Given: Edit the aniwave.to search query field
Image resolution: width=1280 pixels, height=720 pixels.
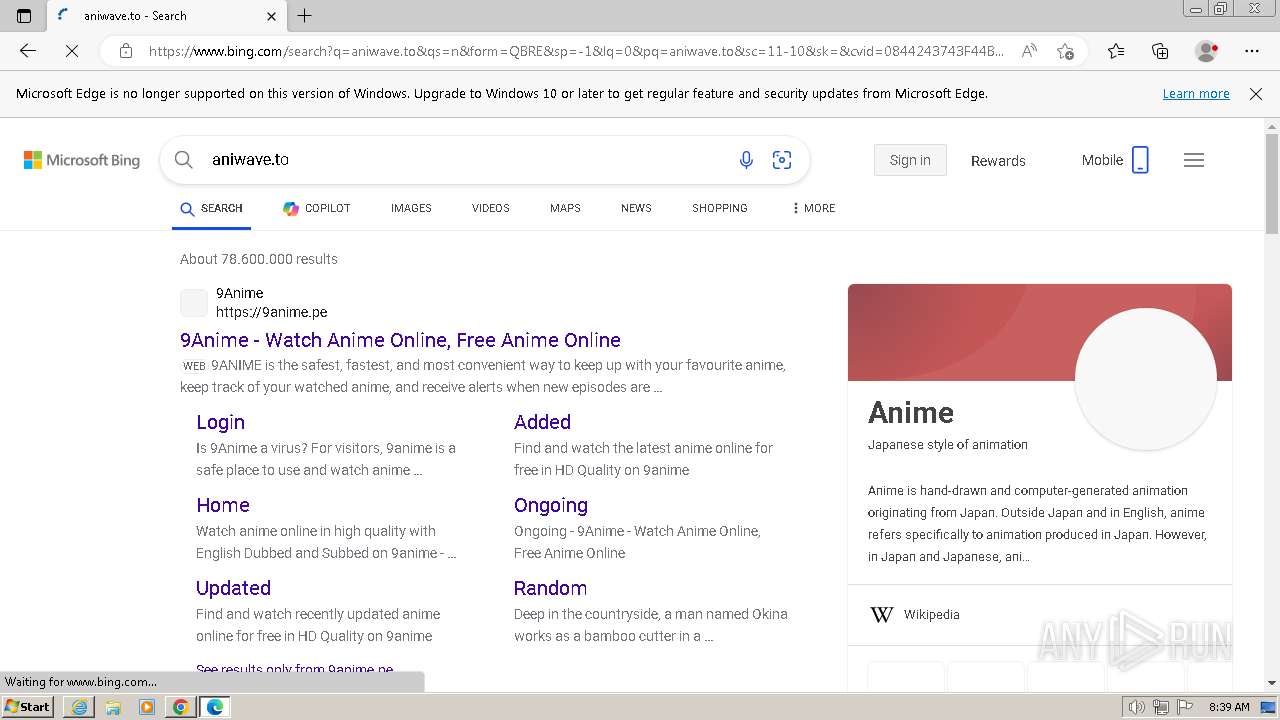Looking at the screenshot, I should click(x=465, y=160).
